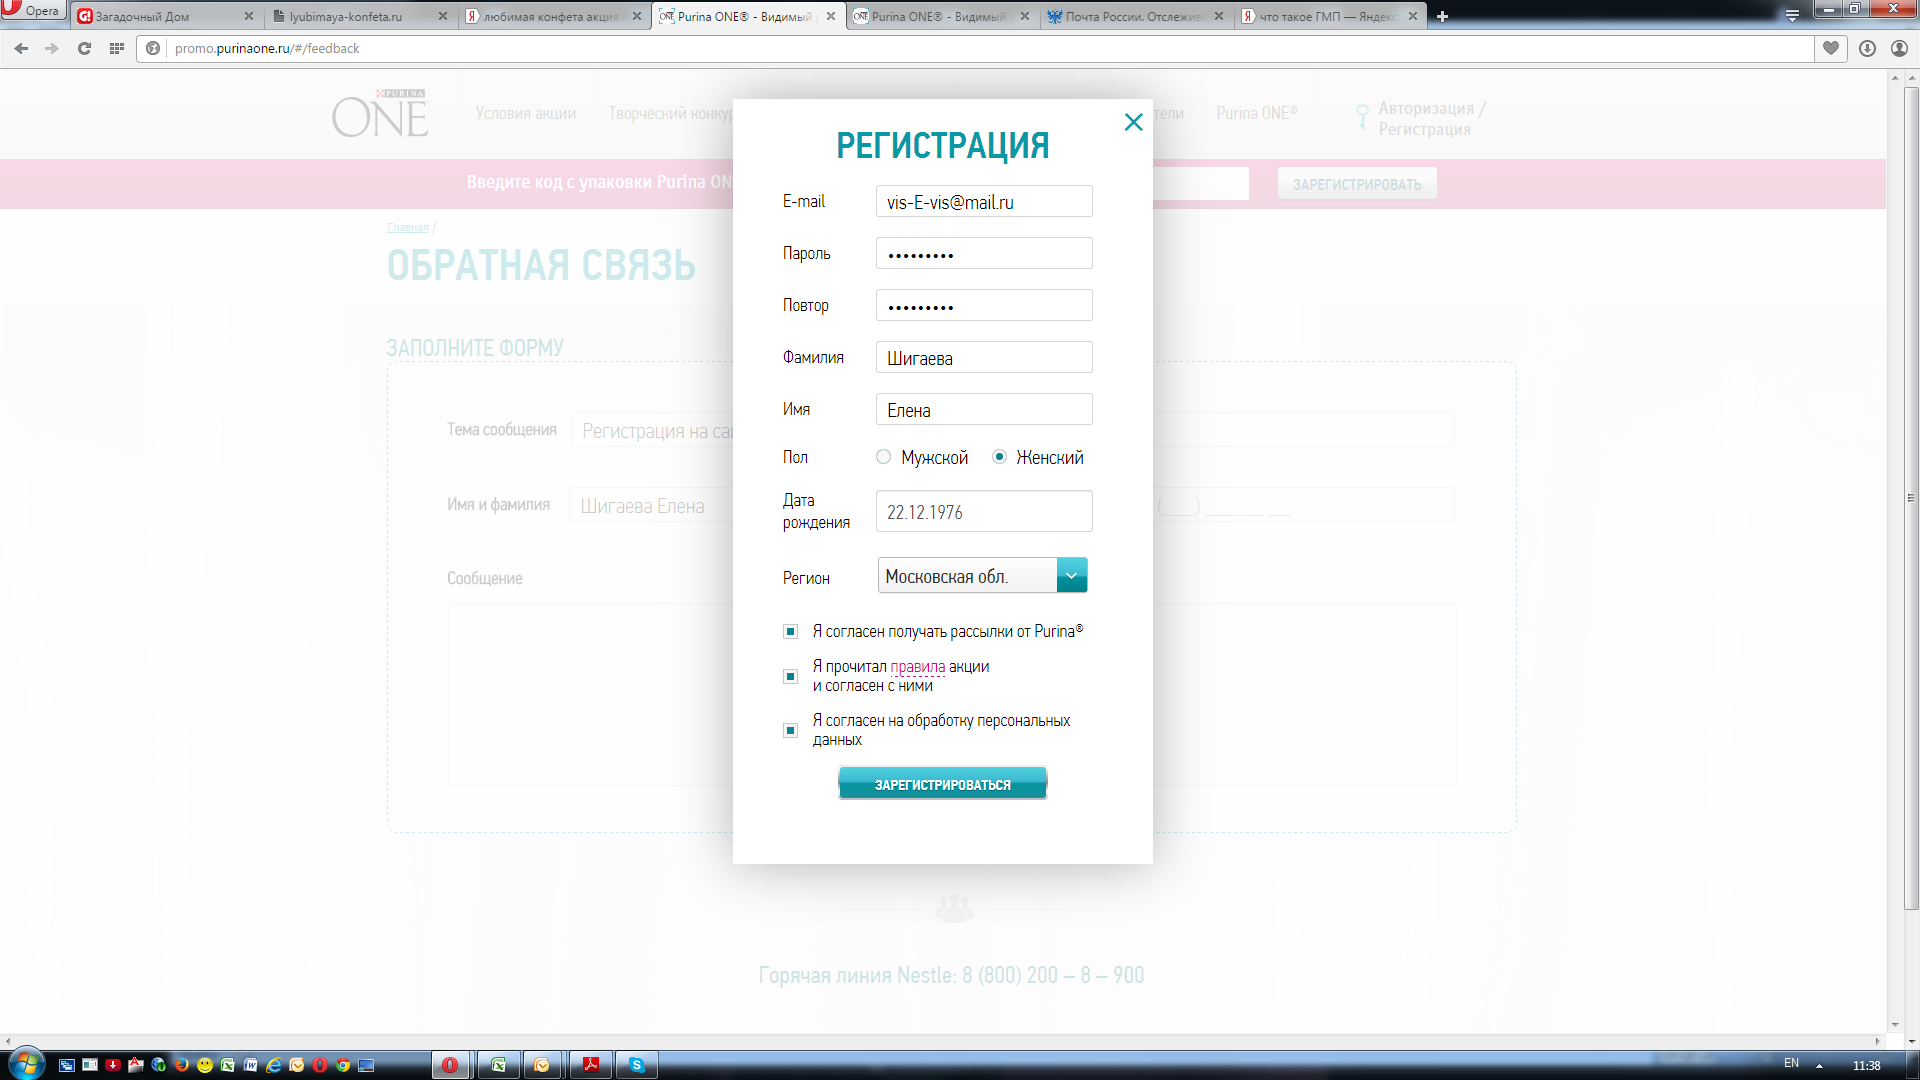
Task: Open the Skype taskbar button
Action: pyautogui.click(x=636, y=1065)
